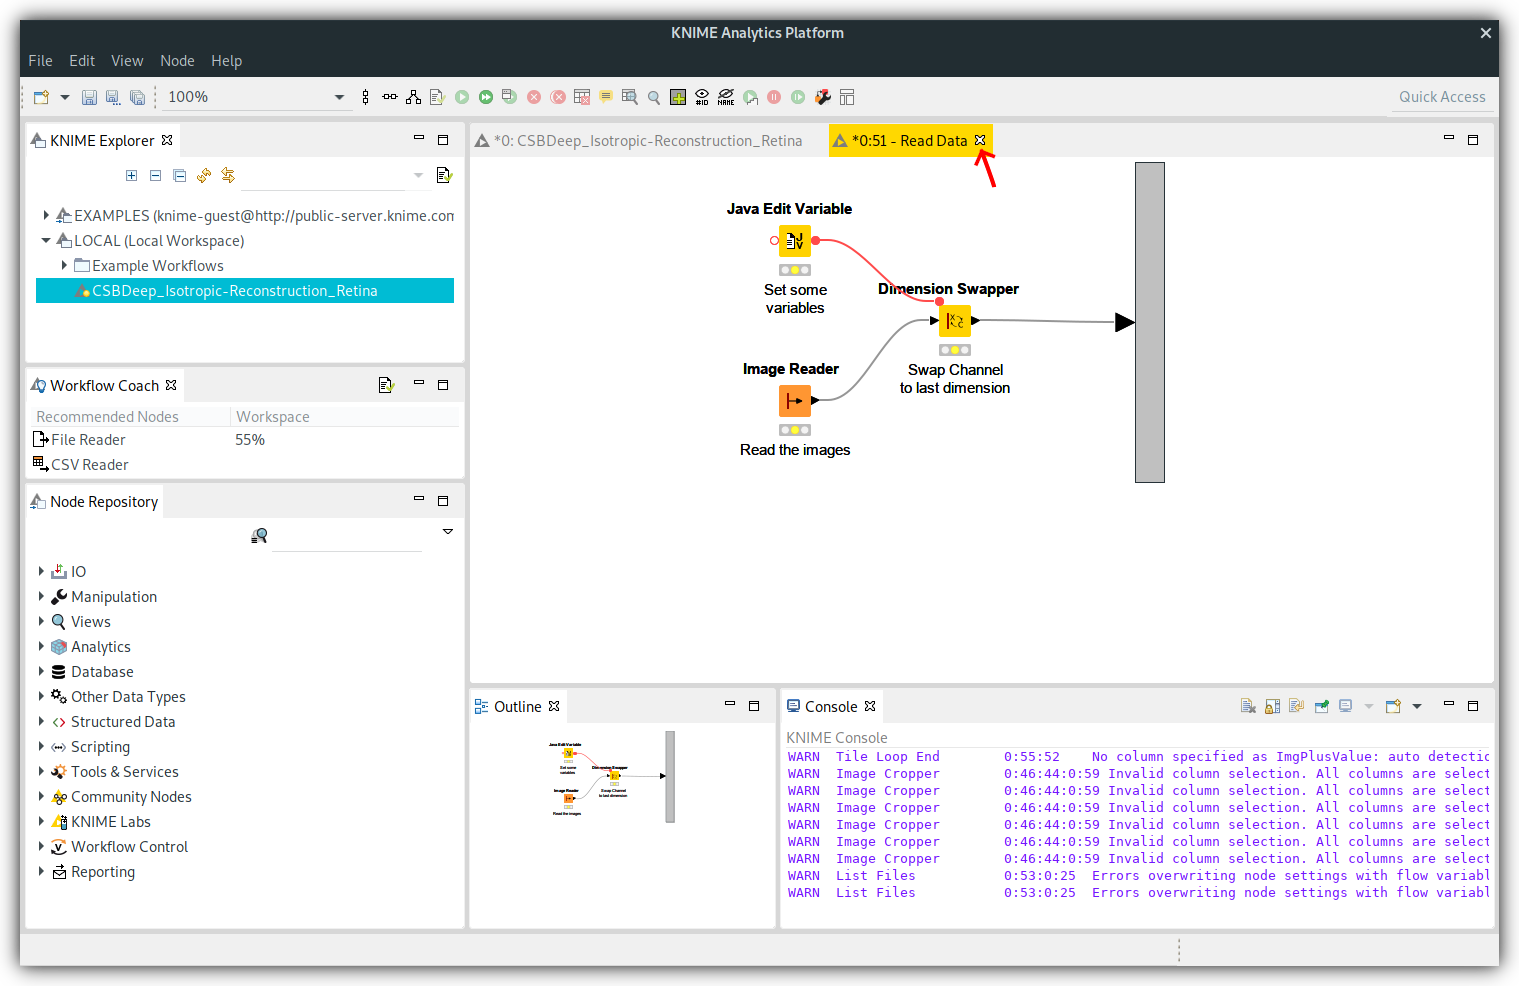Expand the Manipulation category in Node Repository

coord(41,597)
